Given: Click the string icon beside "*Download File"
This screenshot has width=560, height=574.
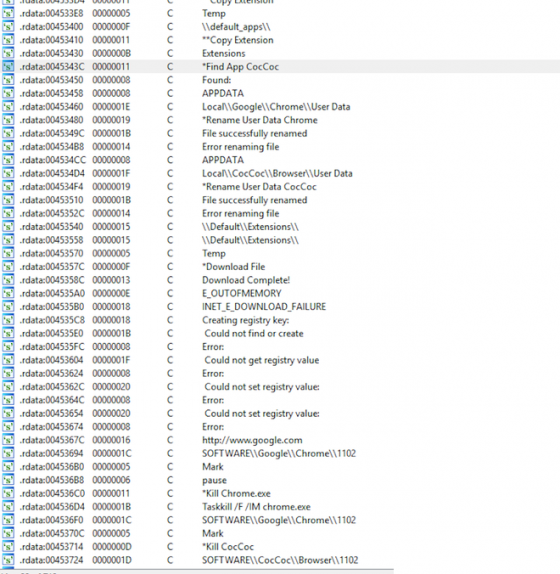Looking at the screenshot, I should [x=8, y=266].
